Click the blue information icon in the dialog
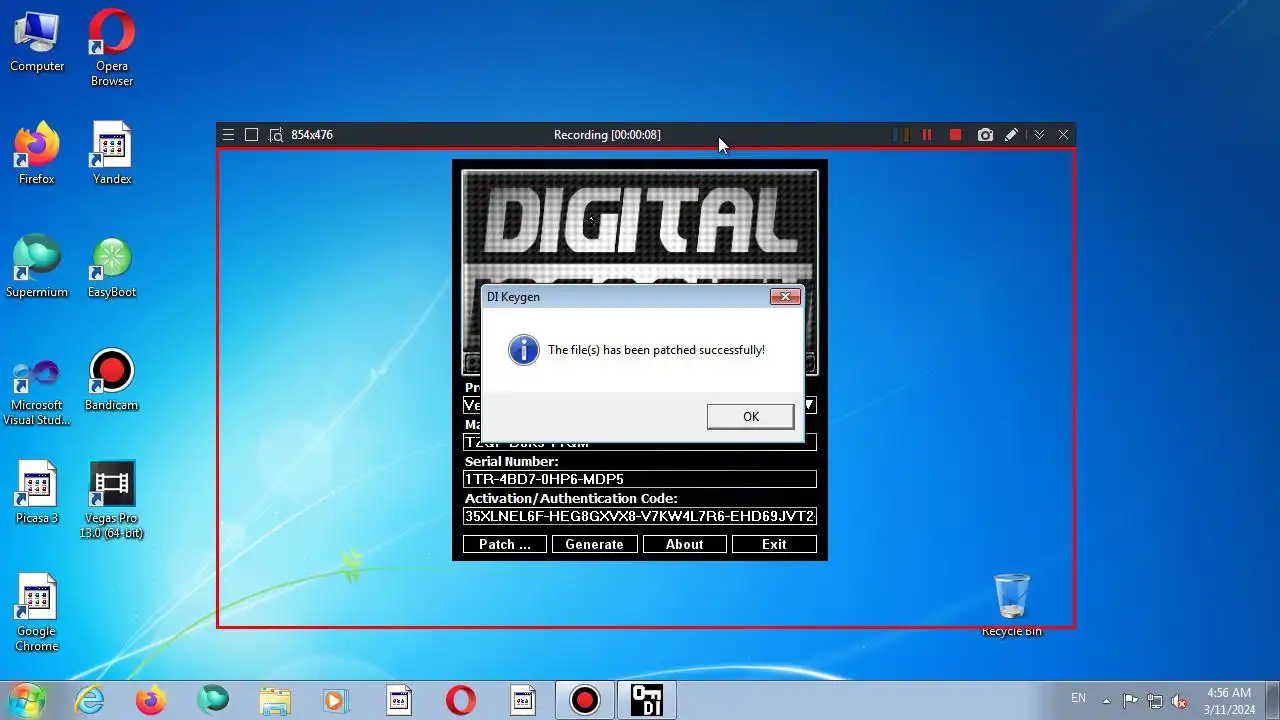Viewport: 1280px width, 720px height. [x=523, y=350]
